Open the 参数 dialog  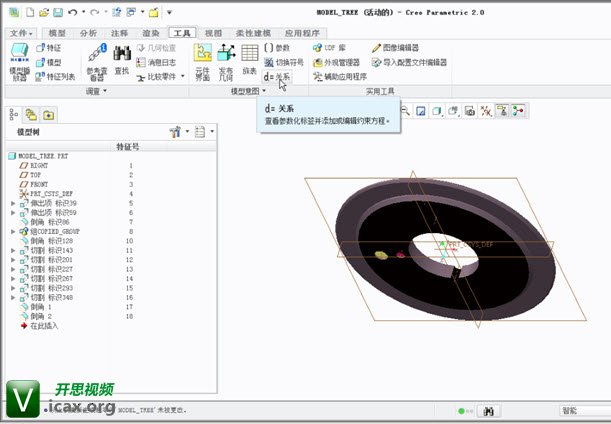(277, 48)
